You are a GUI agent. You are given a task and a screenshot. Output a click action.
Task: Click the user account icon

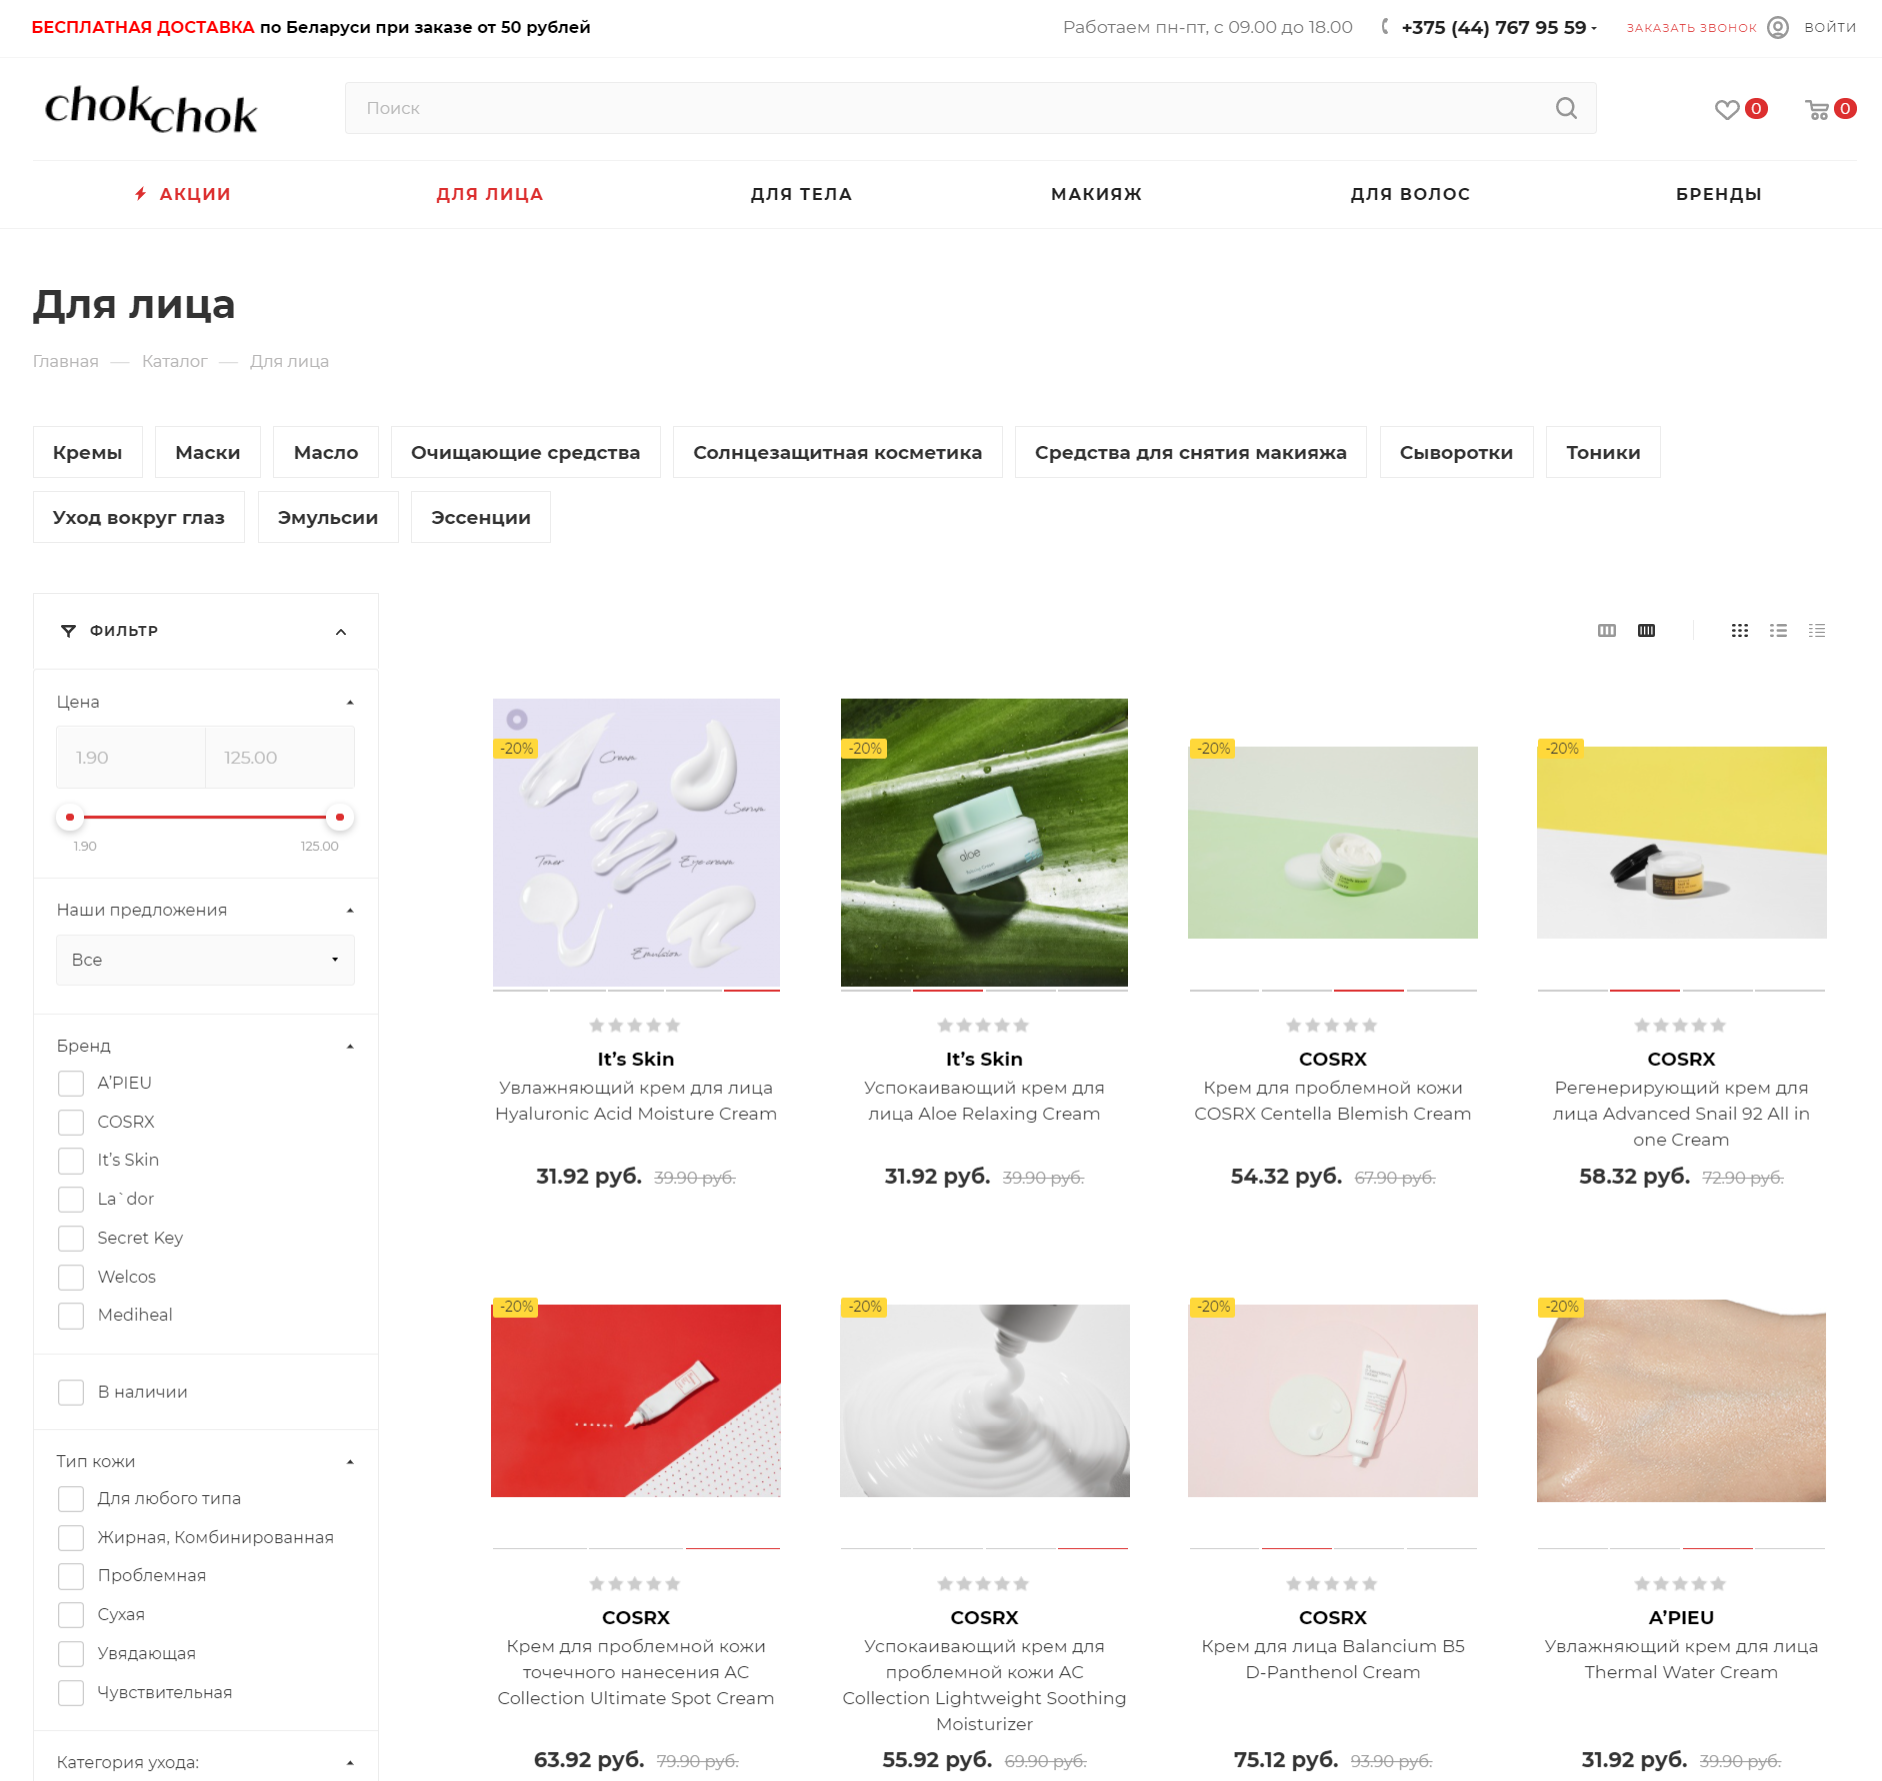point(1778,27)
